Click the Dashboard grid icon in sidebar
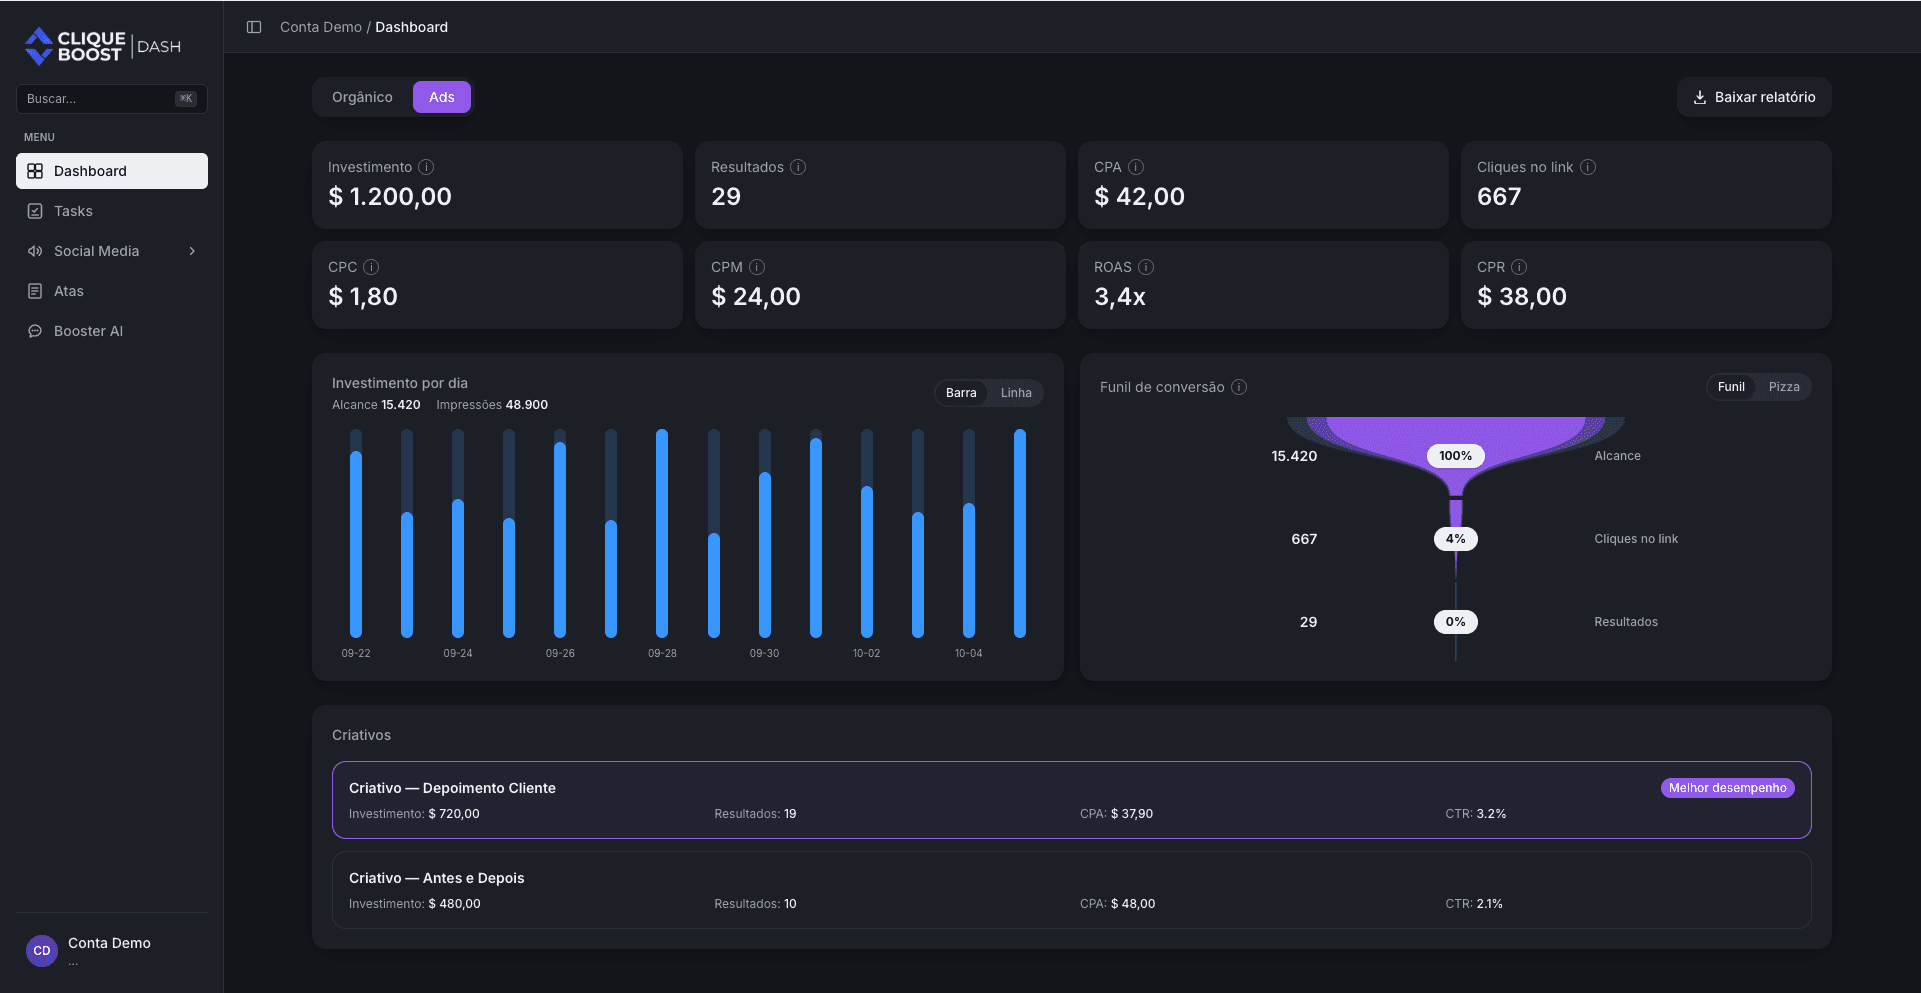 point(35,171)
